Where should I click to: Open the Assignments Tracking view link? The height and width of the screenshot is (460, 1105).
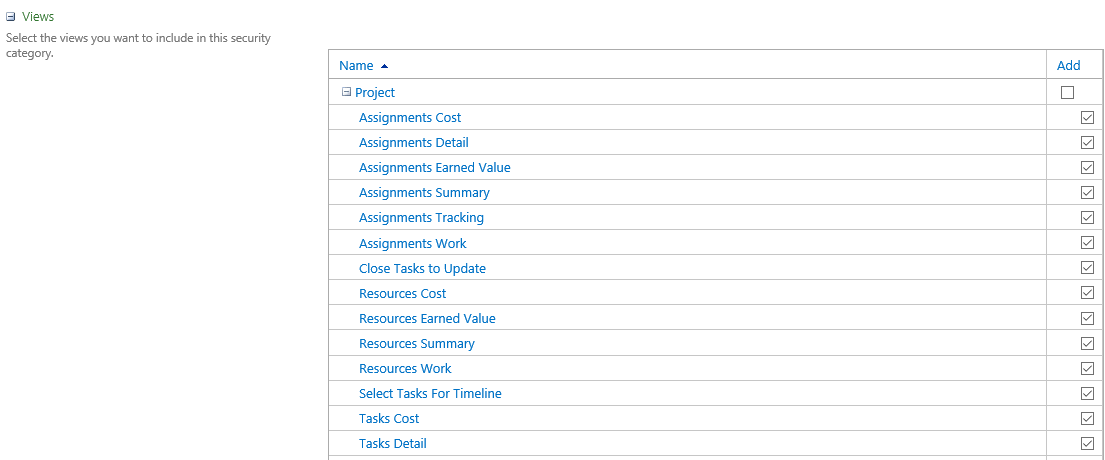tap(421, 218)
